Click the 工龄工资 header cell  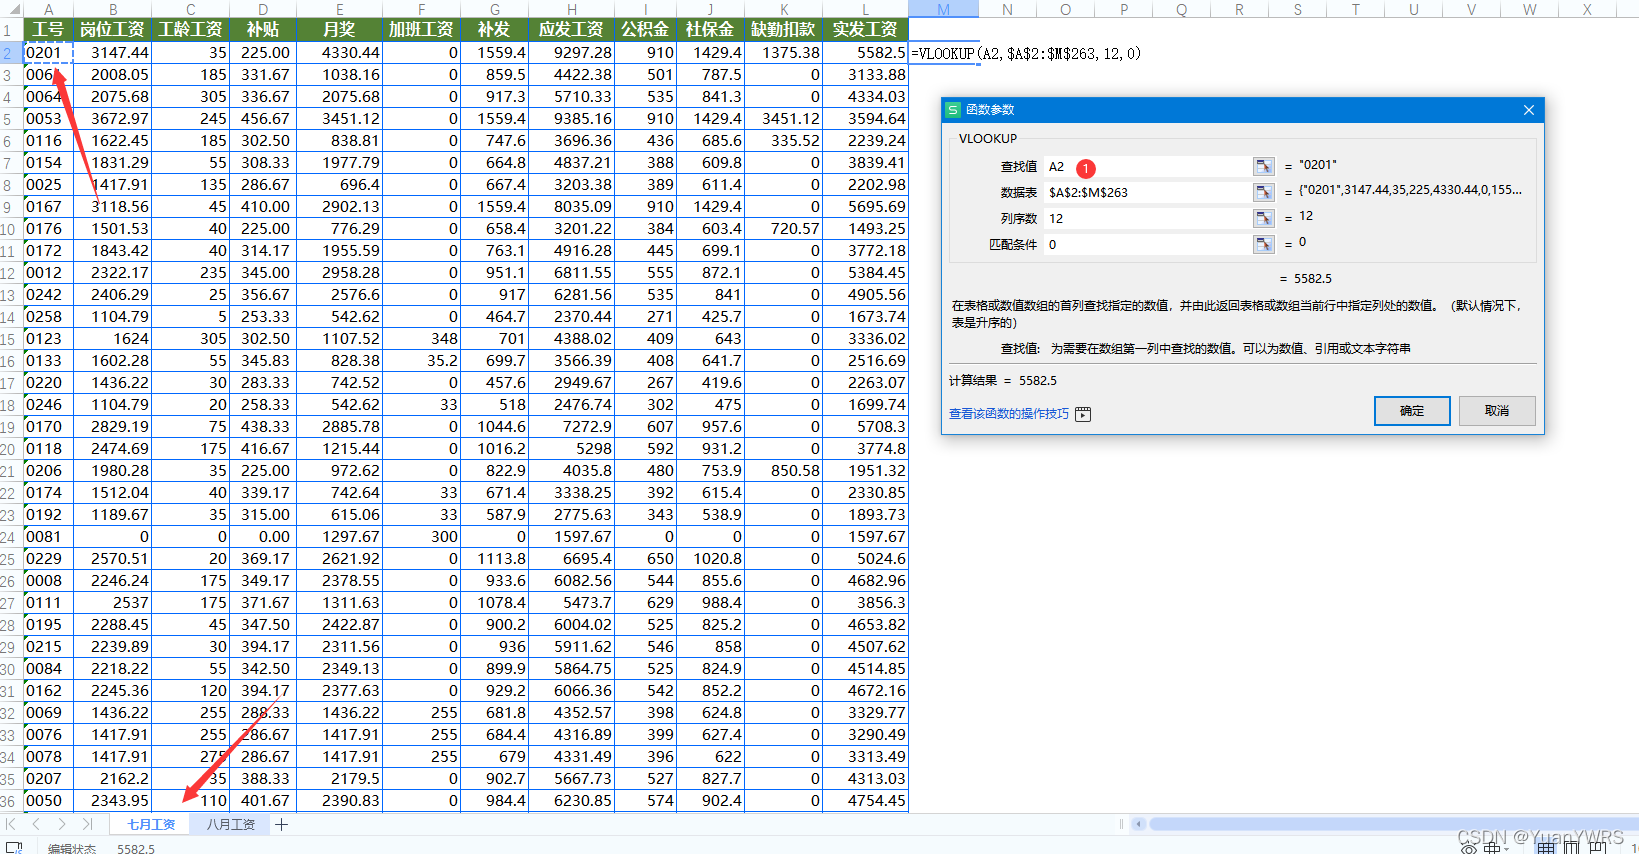[190, 30]
